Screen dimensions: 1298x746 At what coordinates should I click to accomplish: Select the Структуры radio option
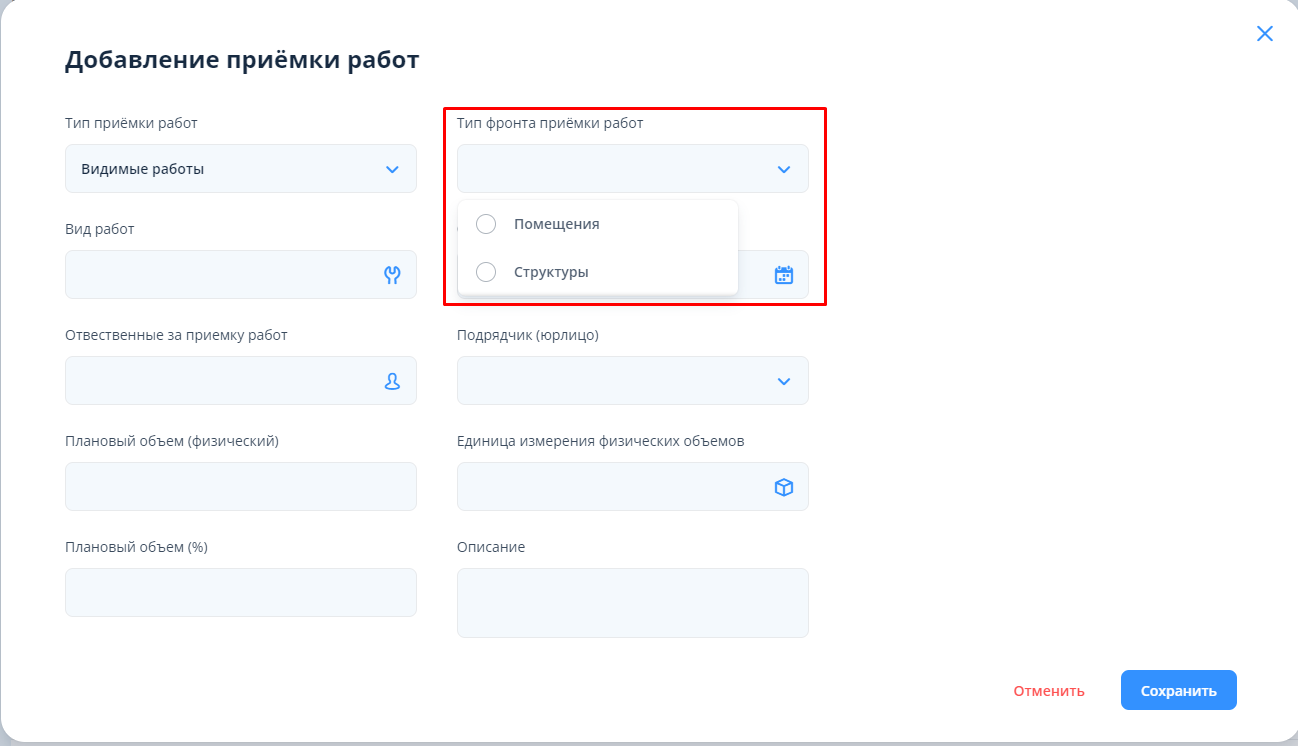(x=486, y=272)
